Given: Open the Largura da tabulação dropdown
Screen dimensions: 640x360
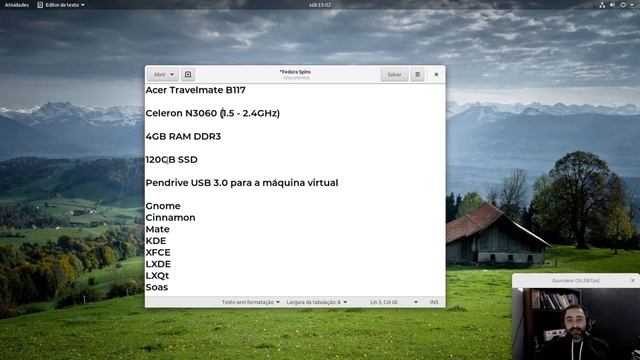Looking at the screenshot, I should 317,302.
